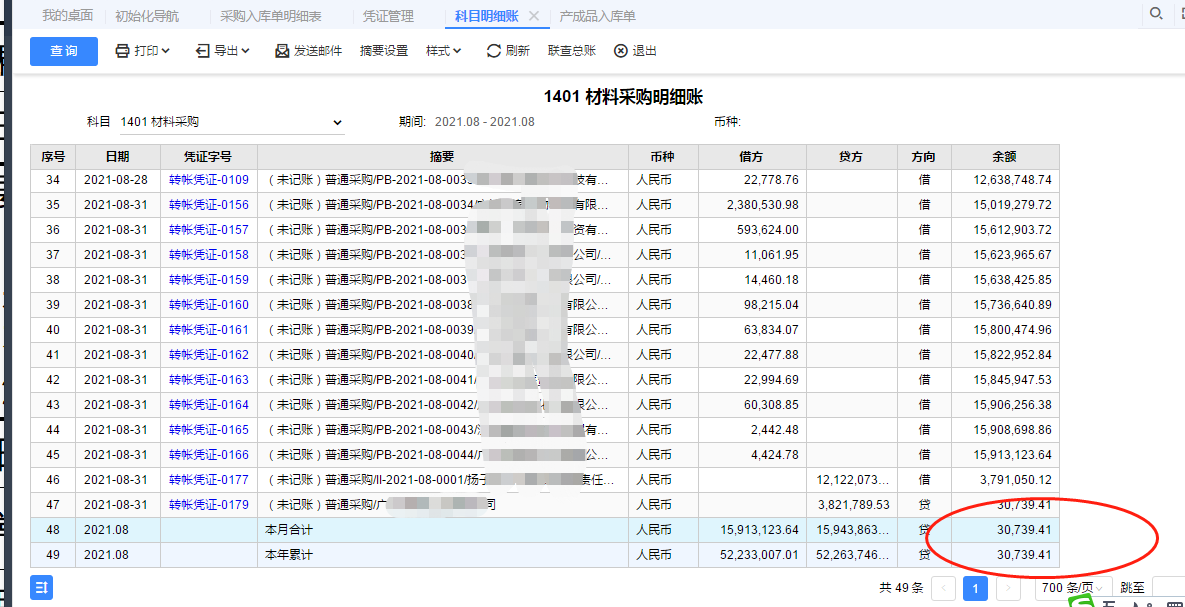The width and height of the screenshot is (1185, 607).
Task: Click the 贷方 column header
Action: coord(852,156)
